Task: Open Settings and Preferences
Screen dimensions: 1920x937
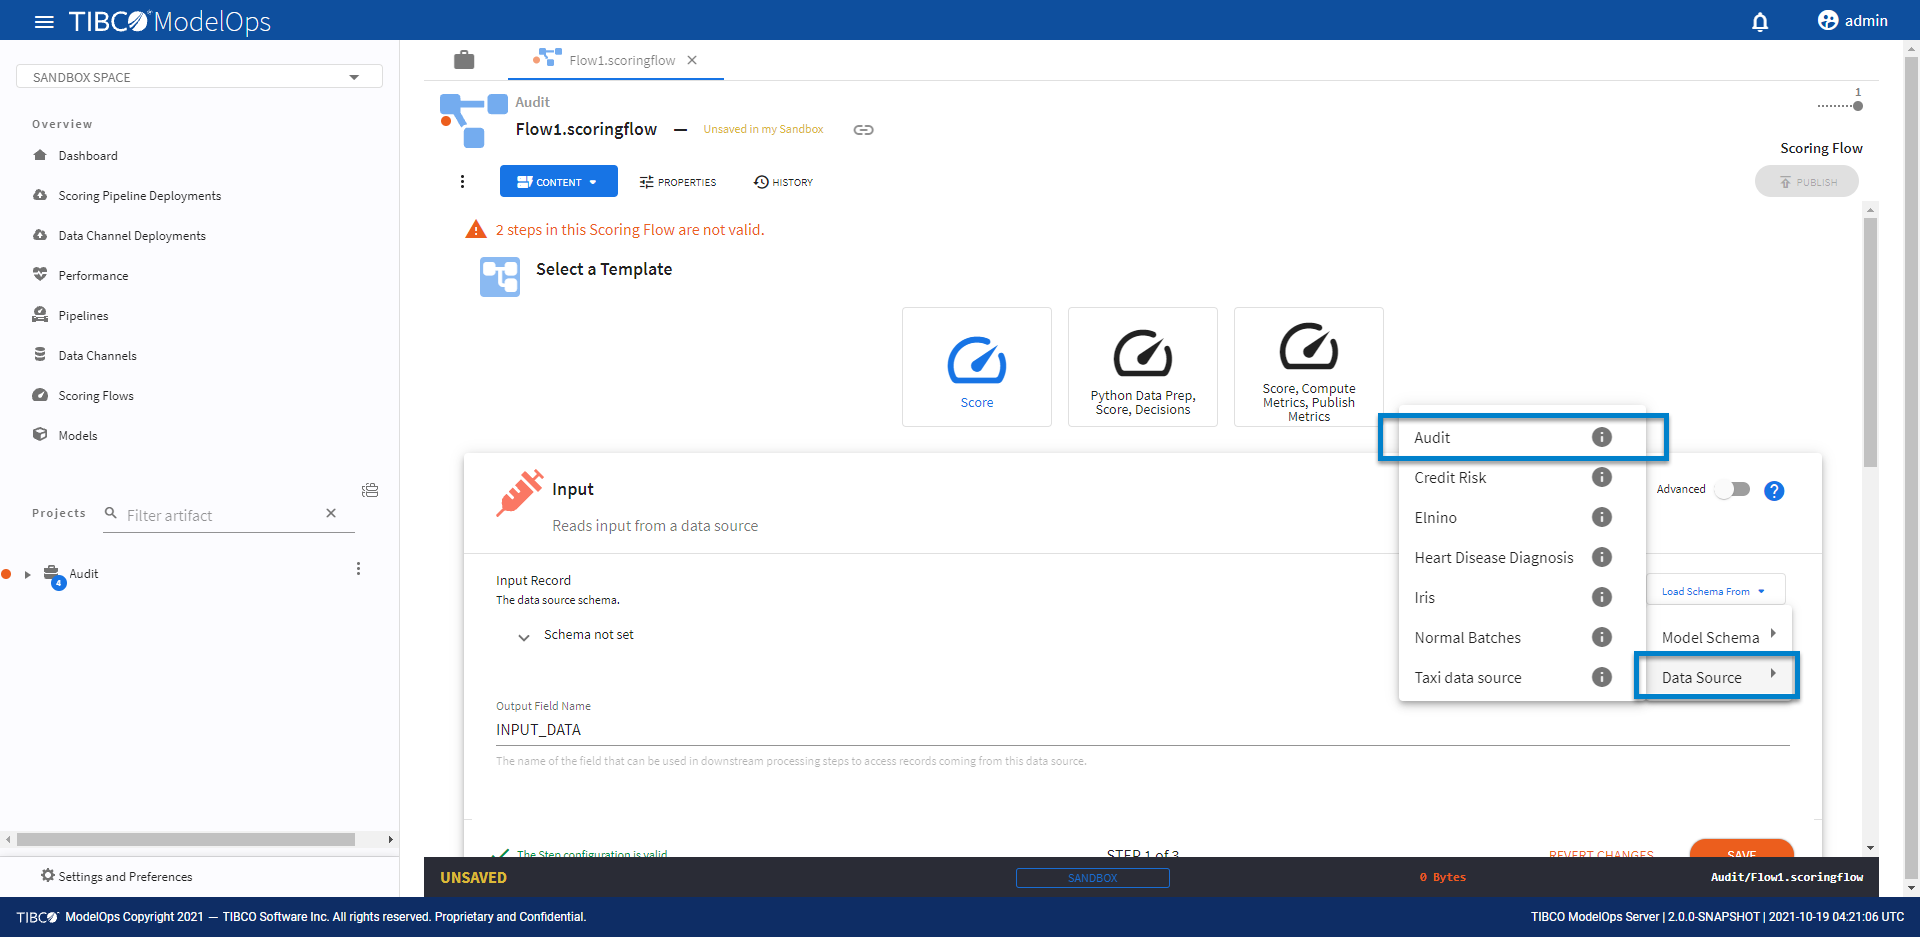Action: 116,876
